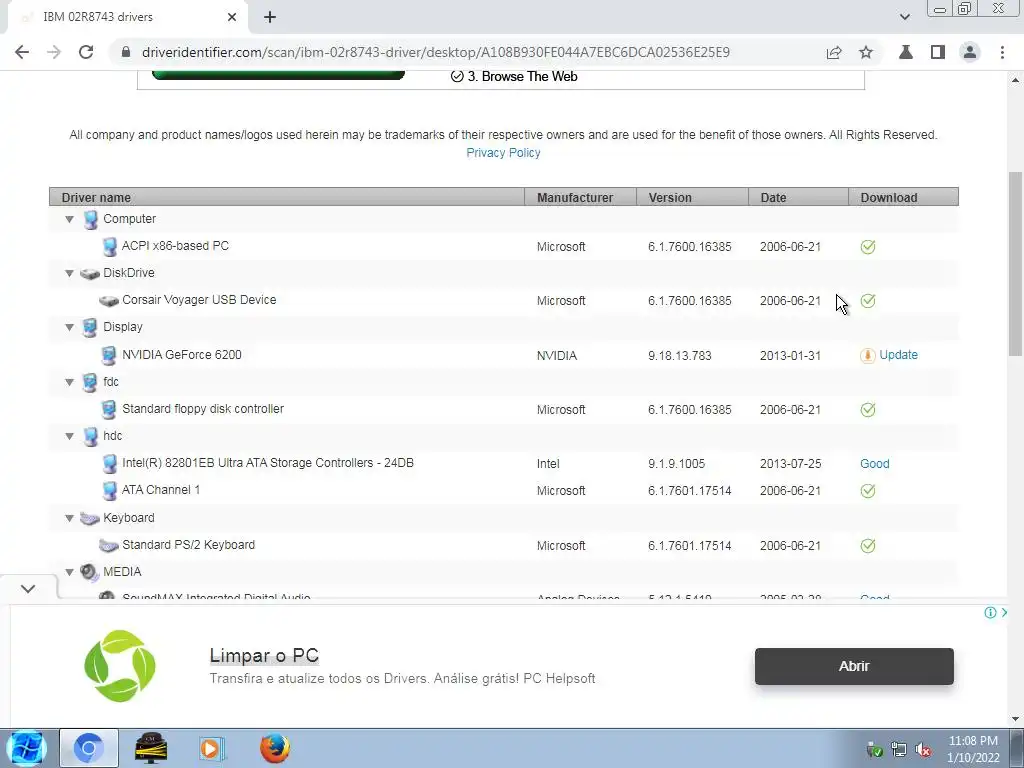The height and width of the screenshot is (768, 1024).
Task: Click the MEDIA category speaker icon
Action: (89, 573)
